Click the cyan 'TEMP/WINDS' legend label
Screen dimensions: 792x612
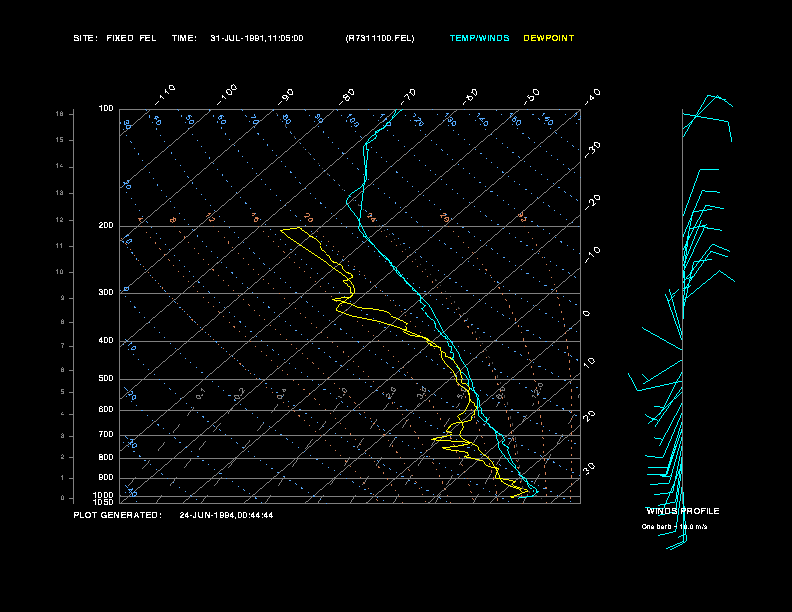[x=479, y=38]
